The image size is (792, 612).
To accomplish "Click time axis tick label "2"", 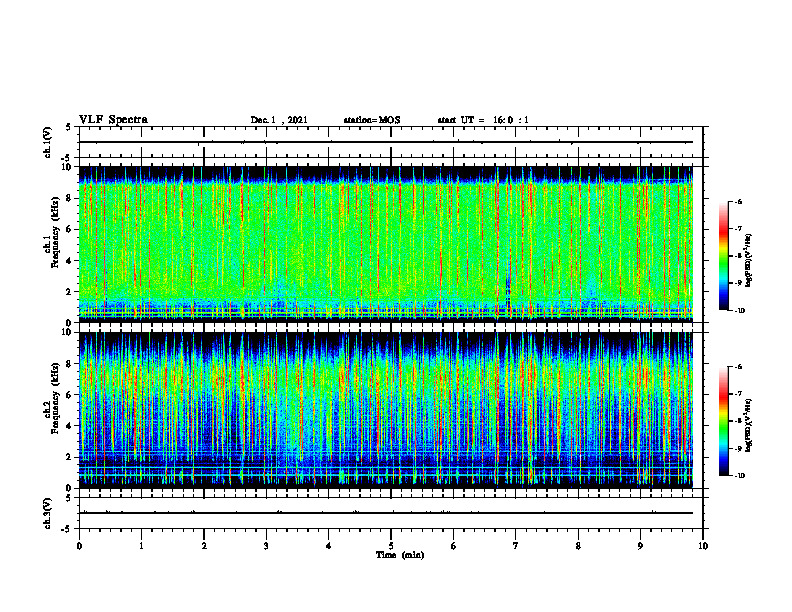I will 204,546.
